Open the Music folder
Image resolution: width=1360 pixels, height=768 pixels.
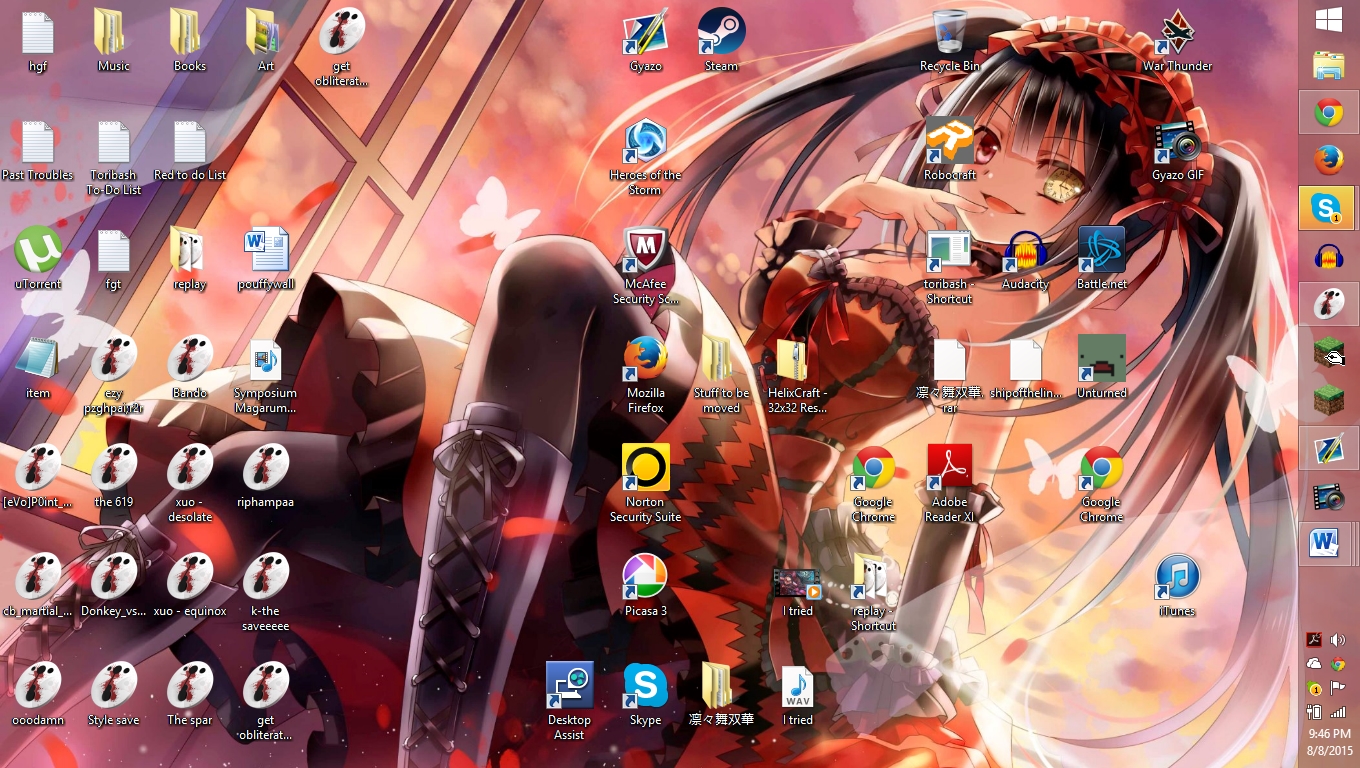coord(114,42)
